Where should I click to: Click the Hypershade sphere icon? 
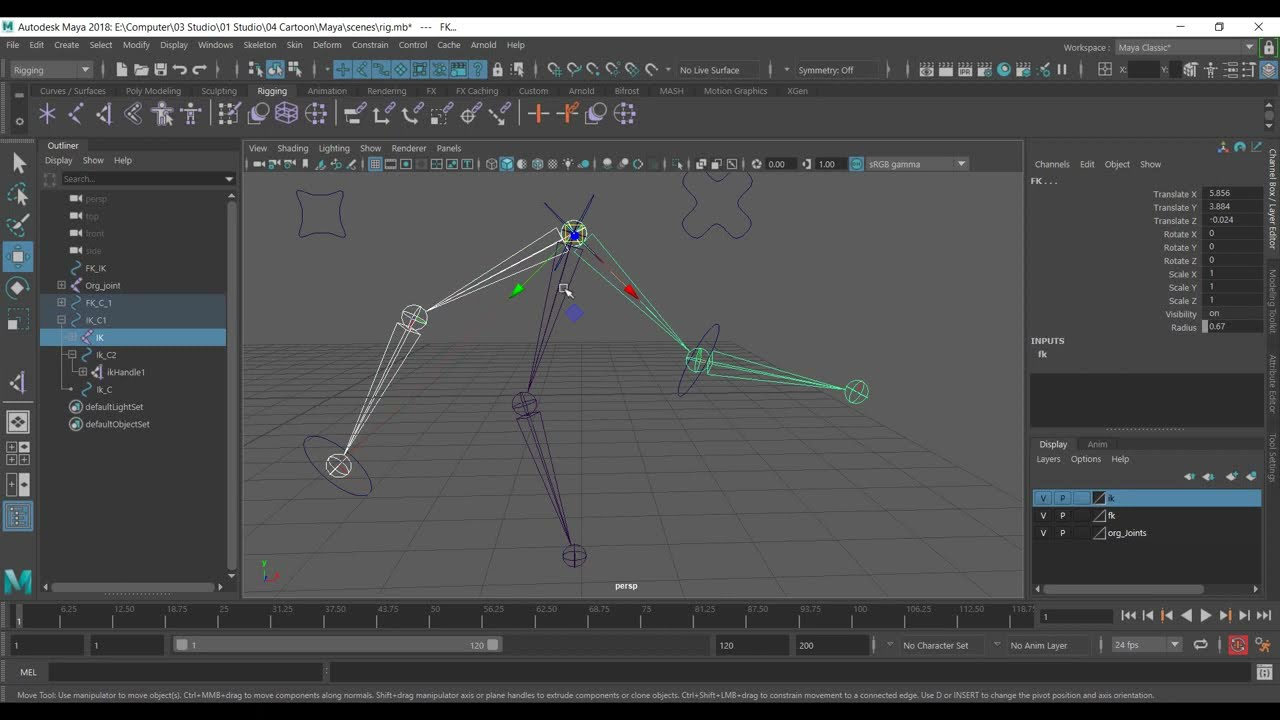click(1005, 70)
